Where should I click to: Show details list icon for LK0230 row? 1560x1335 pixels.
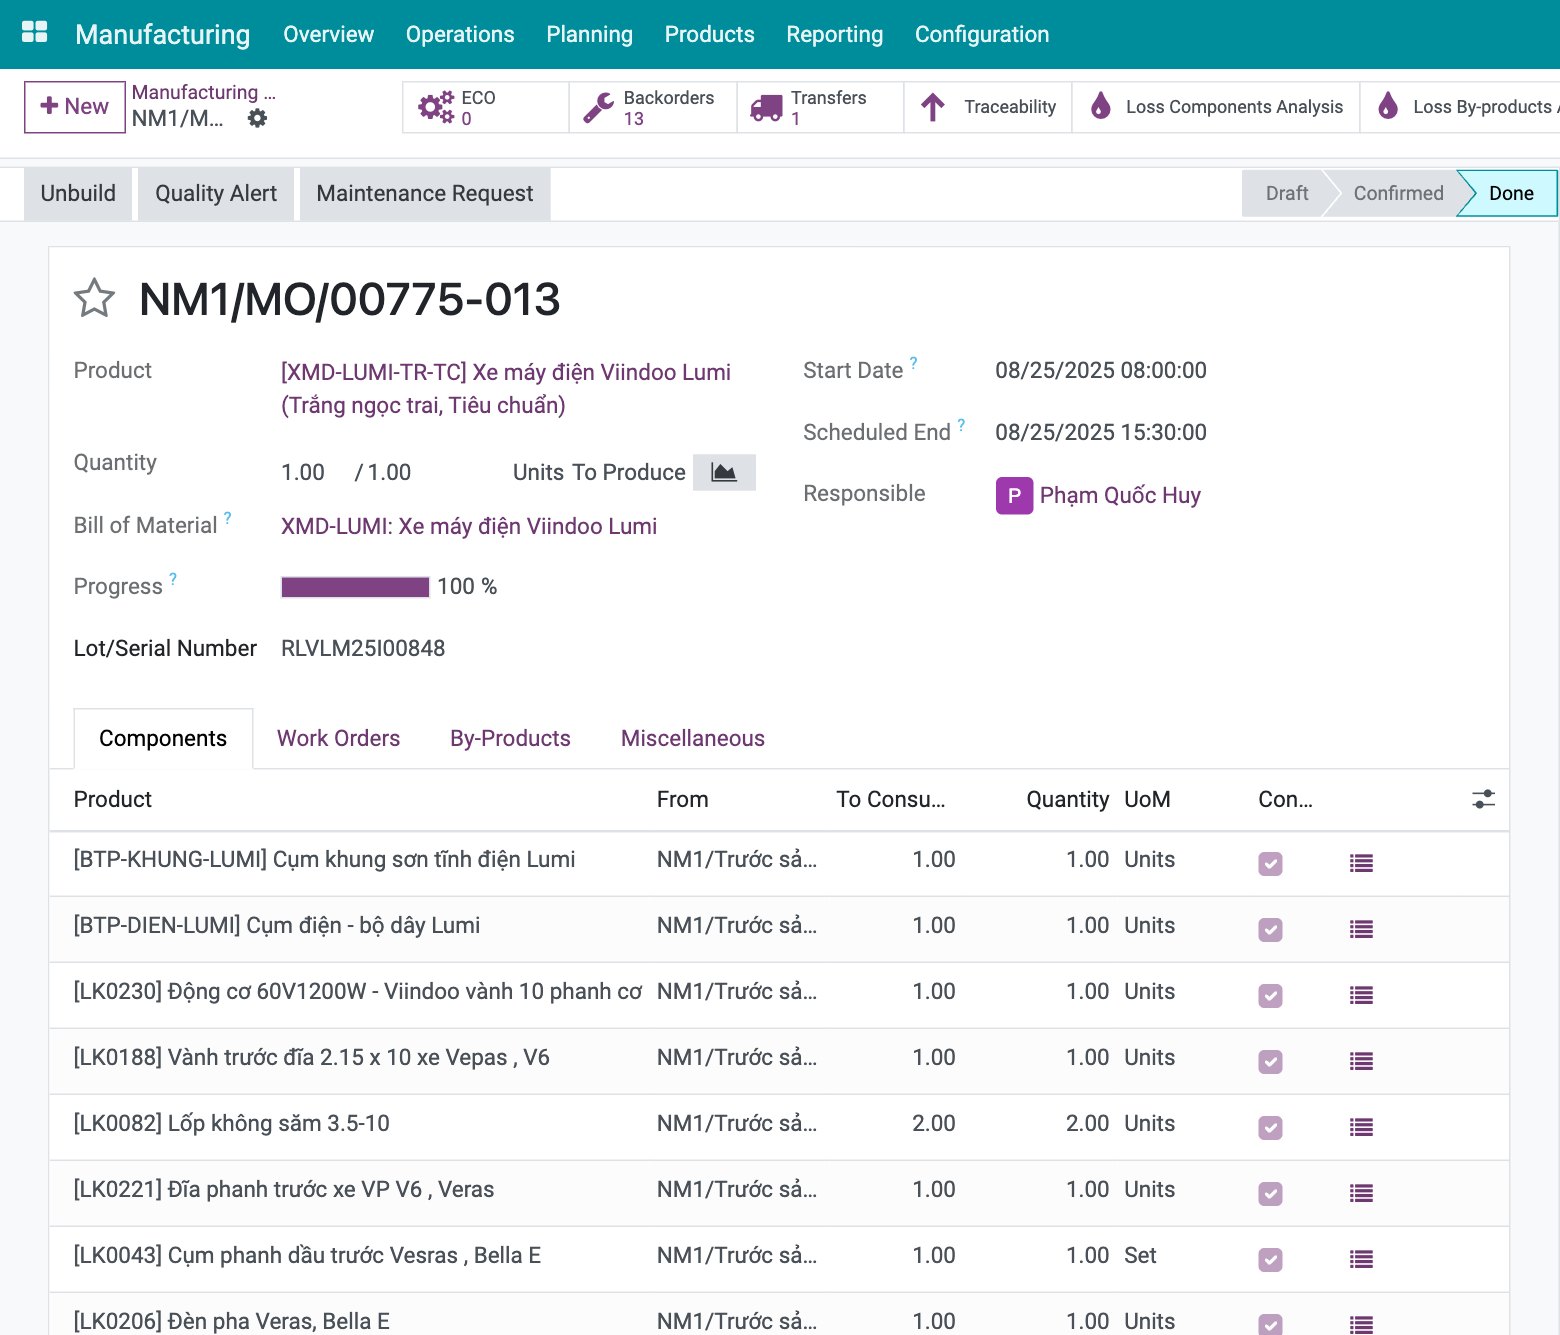coord(1361,995)
